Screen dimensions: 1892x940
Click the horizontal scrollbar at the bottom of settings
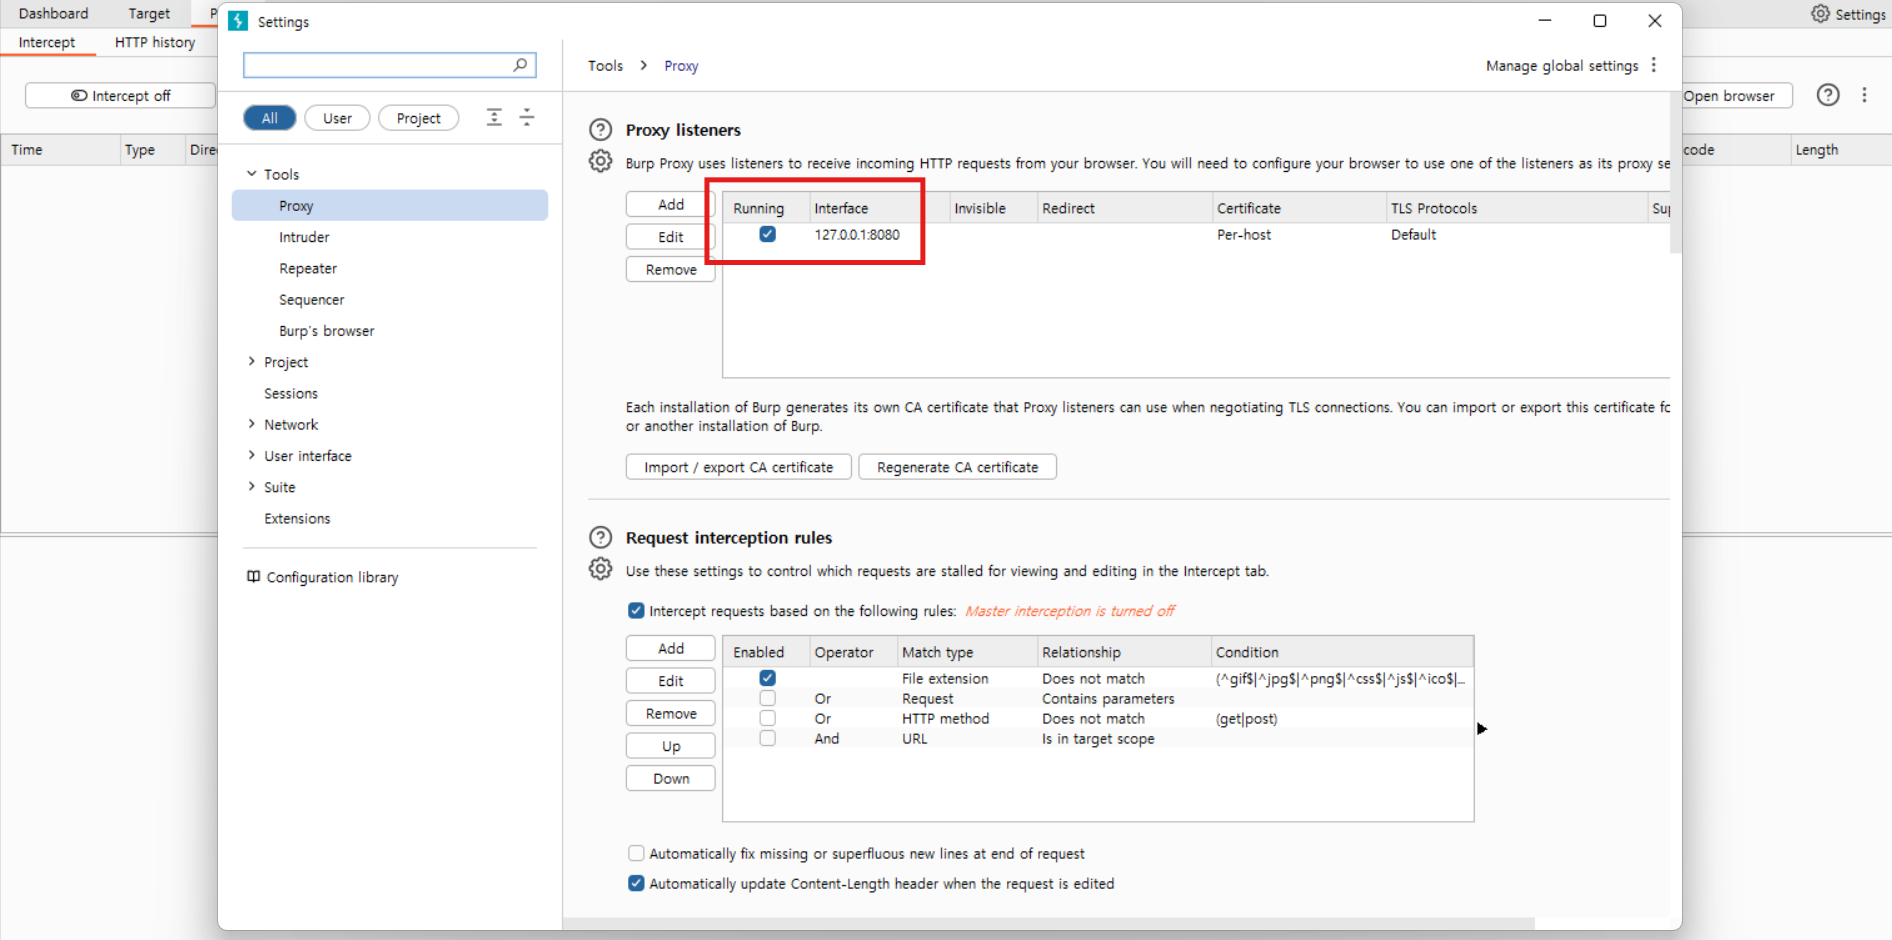1050,923
